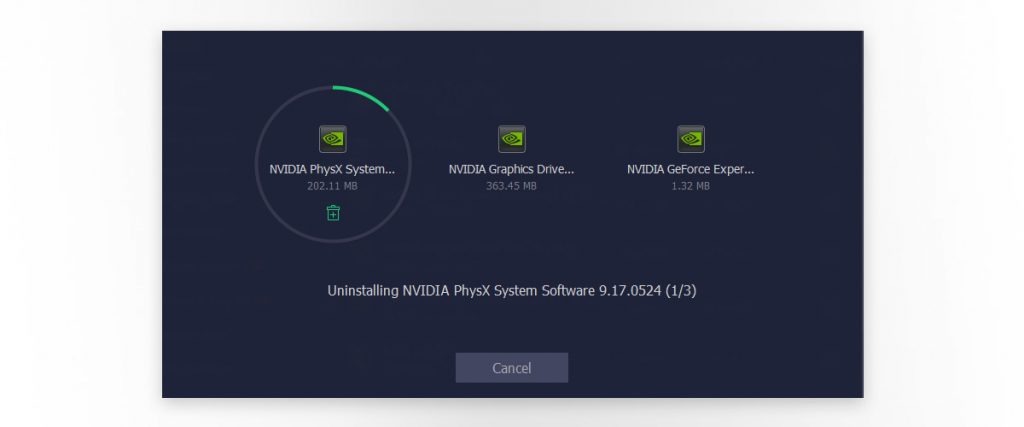
Task: Click the 9.17.0524 version number
Action: [x=630, y=291]
